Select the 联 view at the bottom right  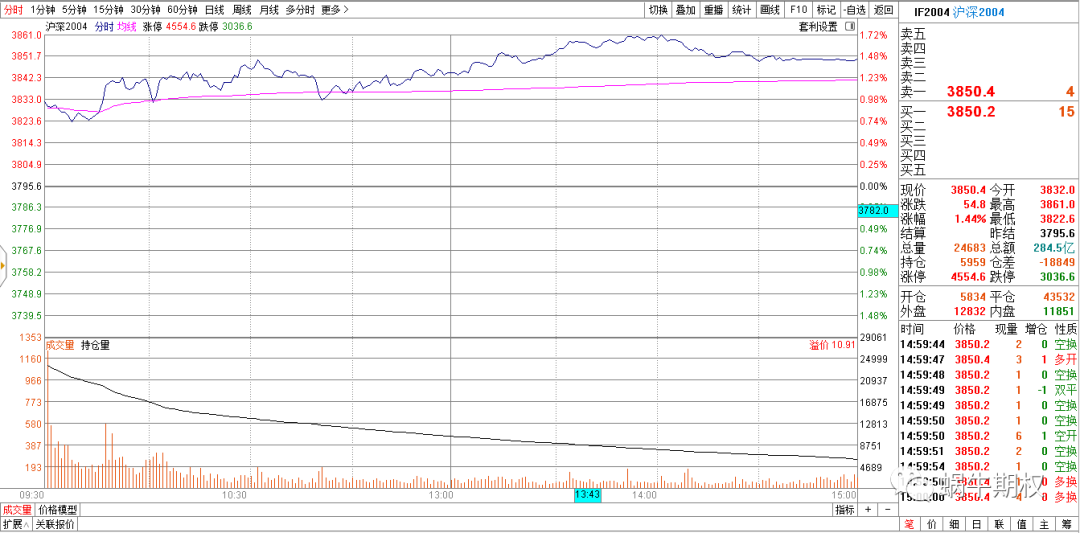pos(999,525)
